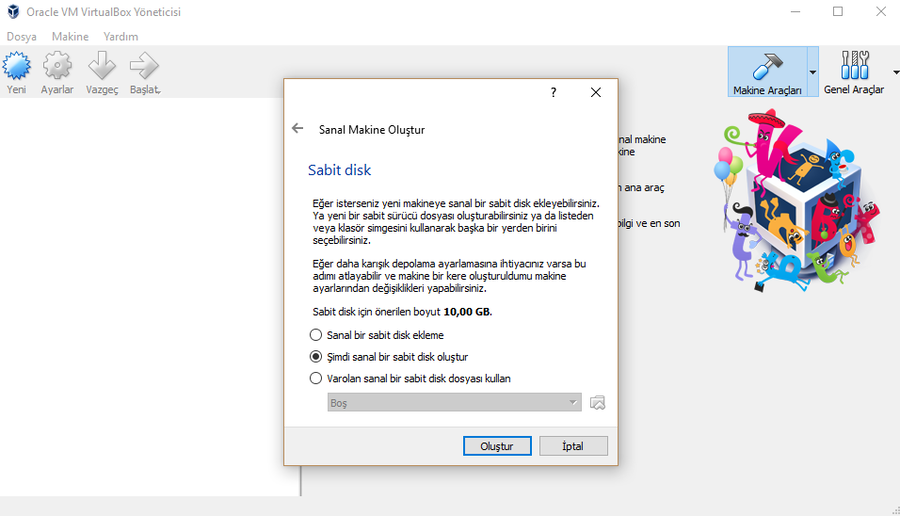Screen dimensions: 900x516
Task: Open Ayarlar settings gear icon
Action: [x=57, y=67]
